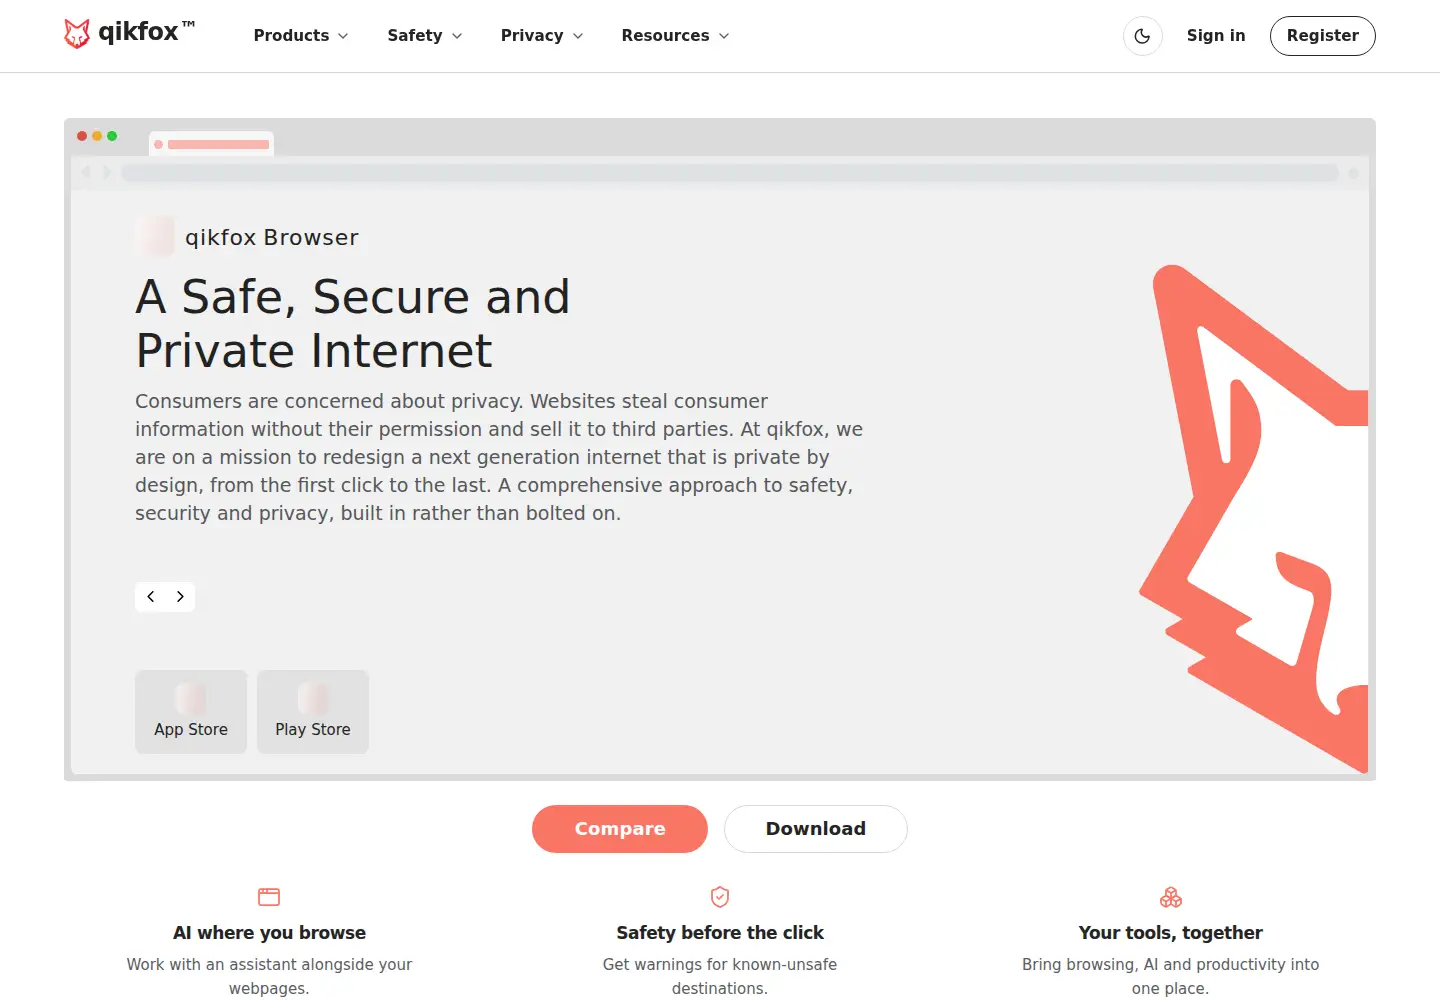Click the Compare button
The image size is (1440, 1000).
(x=620, y=829)
